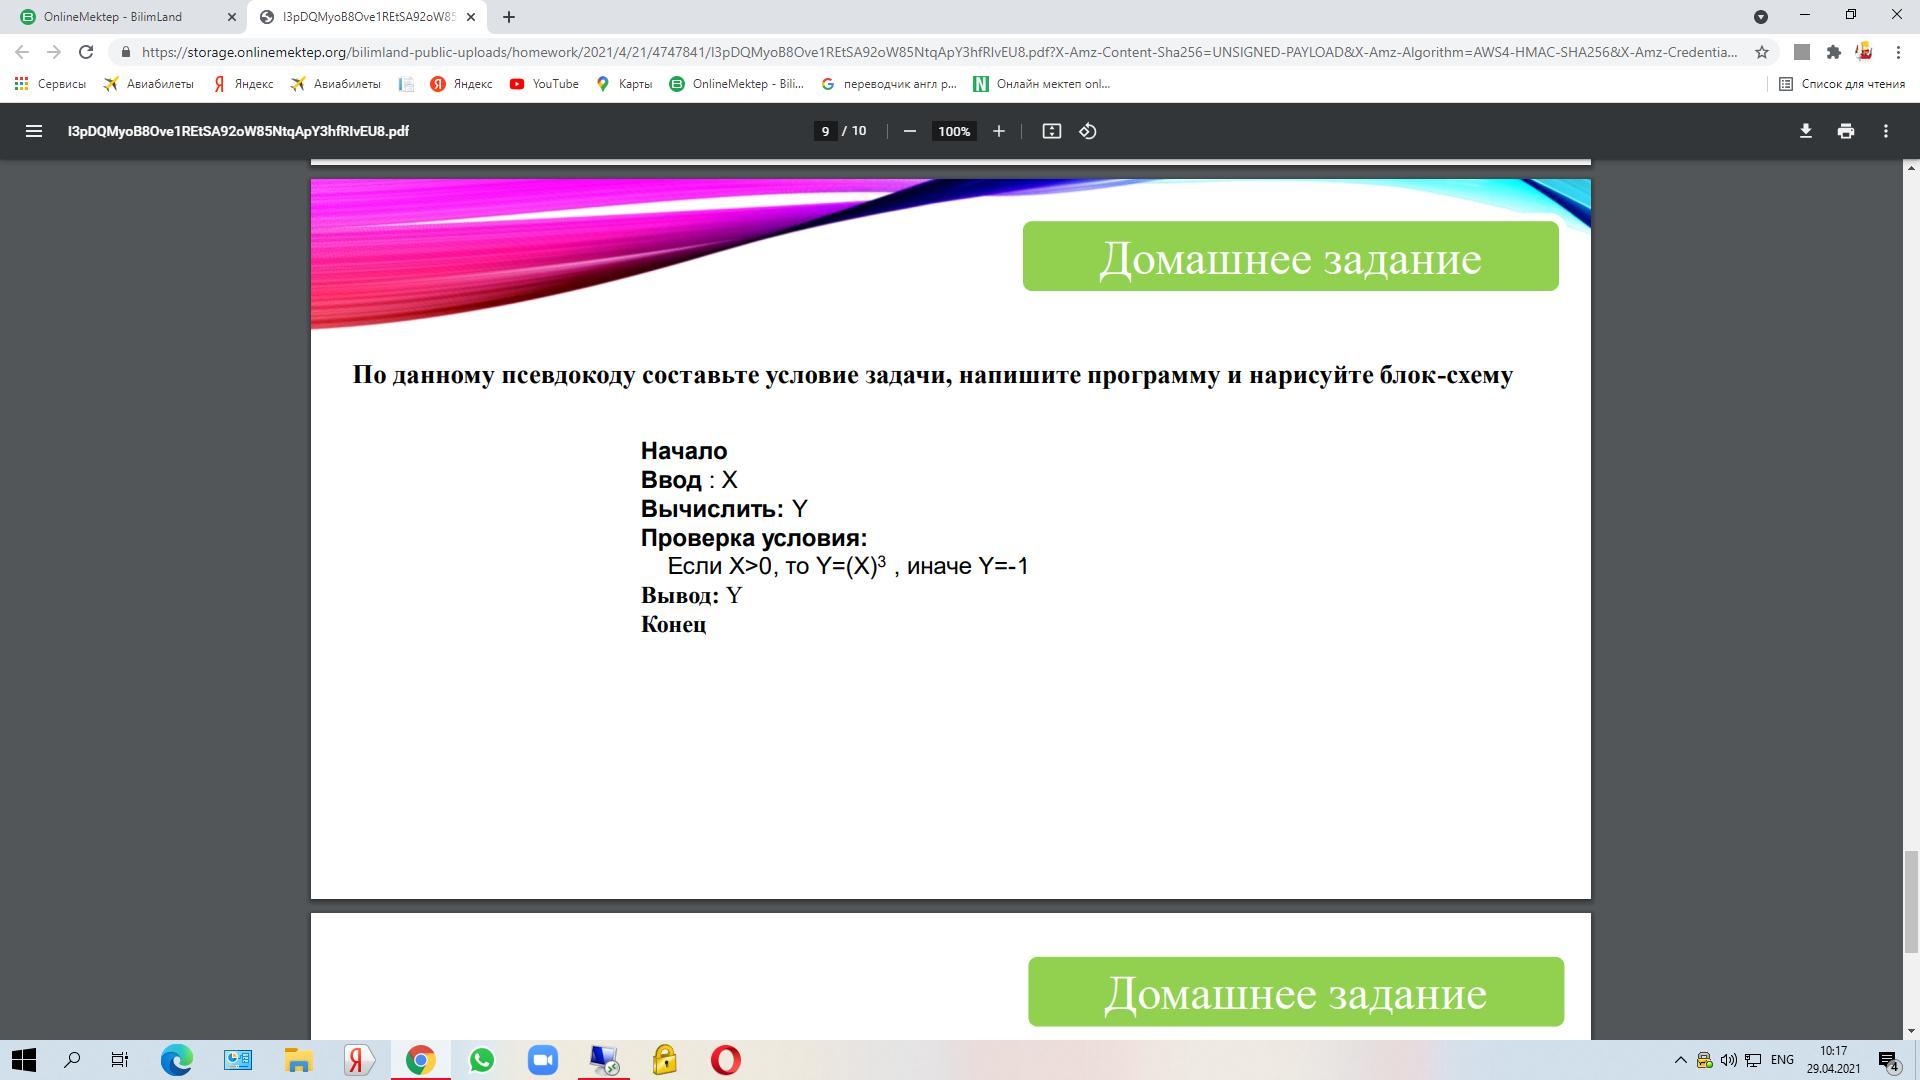
Task: Open PDF viewer more actions menu
Action: click(x=1885, y=131)
